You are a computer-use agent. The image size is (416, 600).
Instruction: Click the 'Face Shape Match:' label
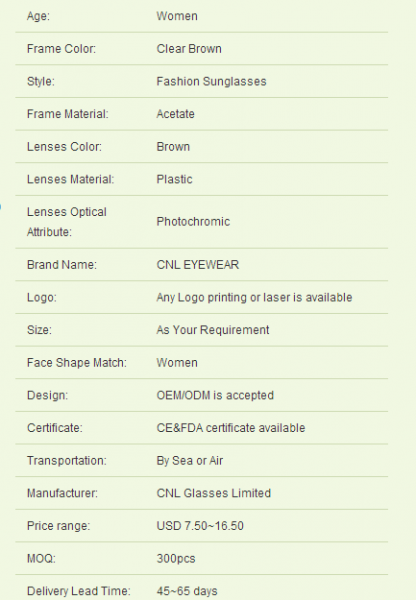(x=77, y=362)
